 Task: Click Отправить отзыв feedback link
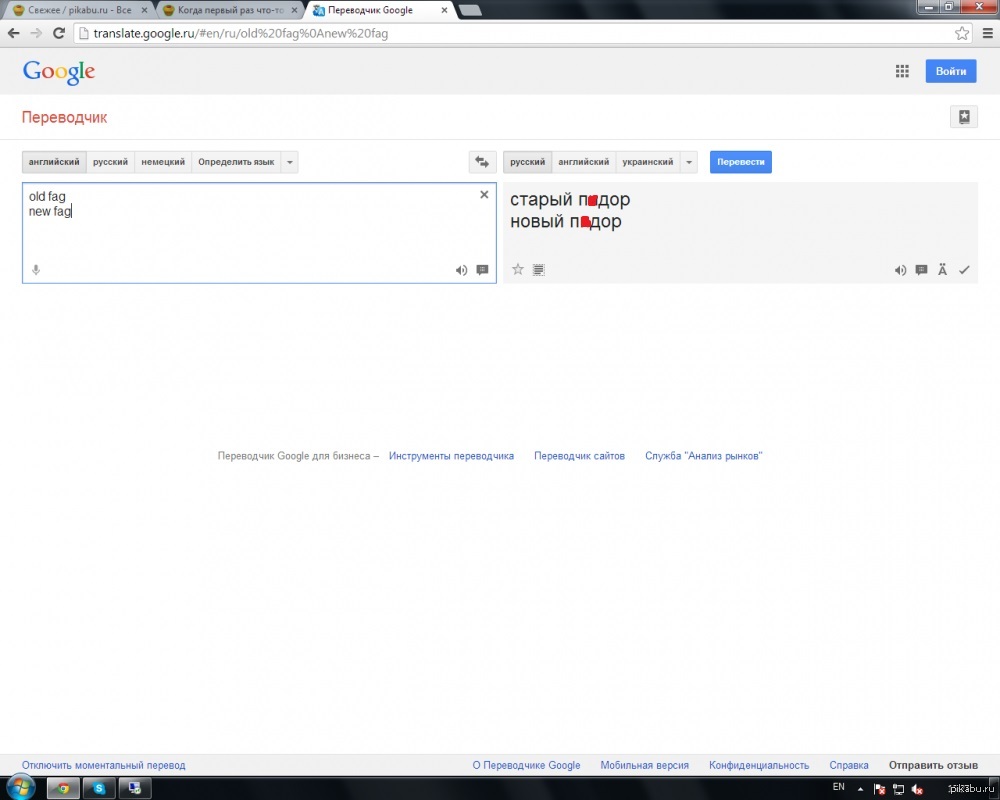point(933,765)
